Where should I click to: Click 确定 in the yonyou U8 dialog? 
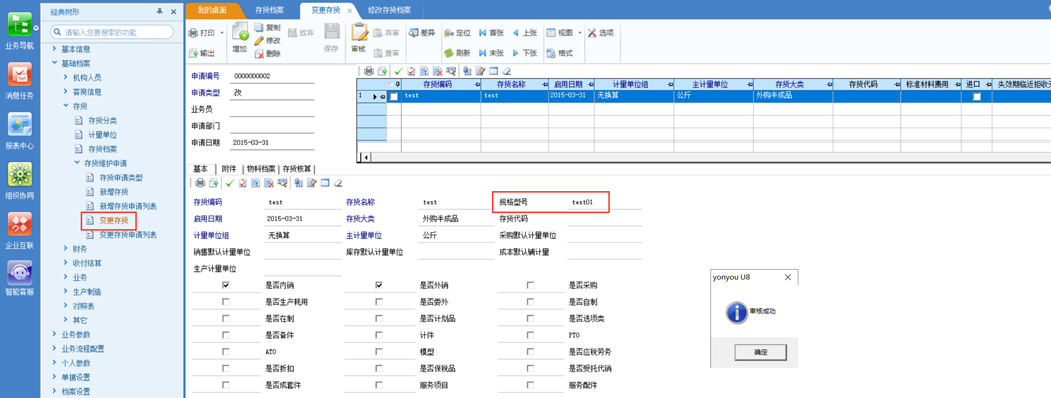coord(760,352)
